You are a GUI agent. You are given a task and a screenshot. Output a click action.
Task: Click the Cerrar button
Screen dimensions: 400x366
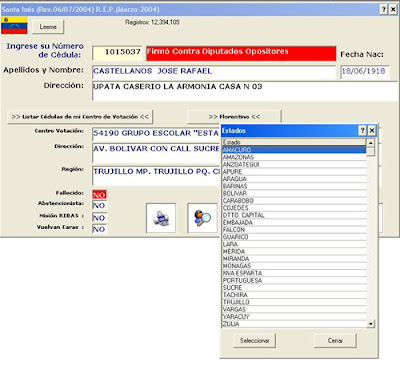pyautogui.click(x=335, y=341)
